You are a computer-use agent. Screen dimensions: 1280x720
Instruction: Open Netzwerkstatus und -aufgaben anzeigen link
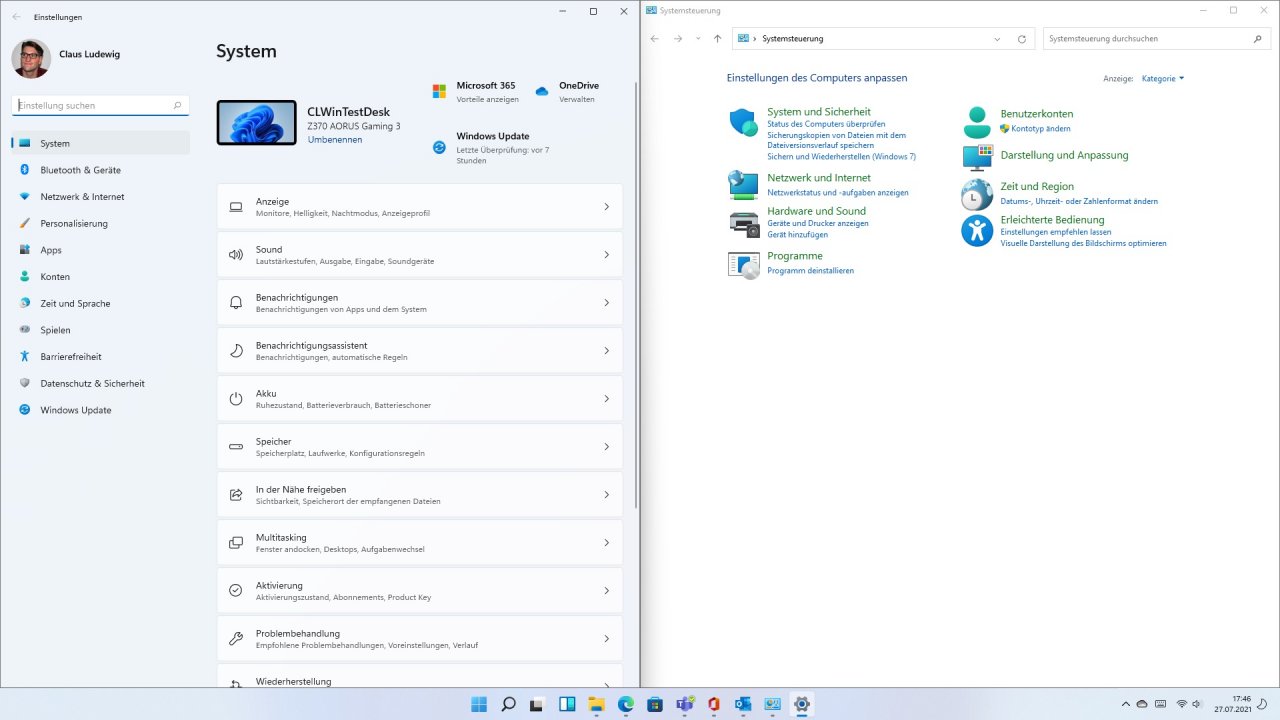click(x=838, y=192)
